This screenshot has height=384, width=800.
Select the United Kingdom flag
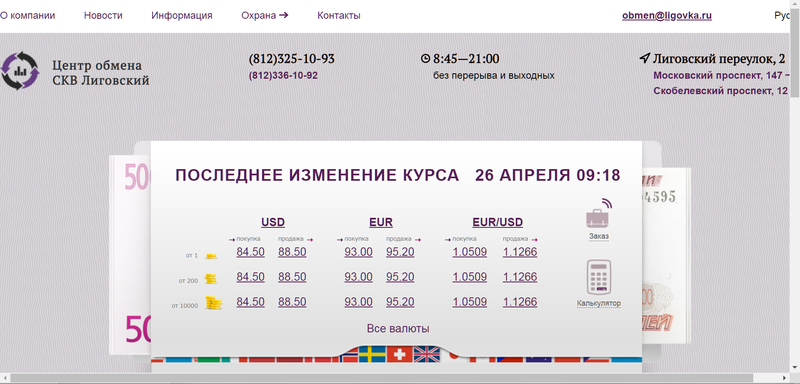coord(427,354)
